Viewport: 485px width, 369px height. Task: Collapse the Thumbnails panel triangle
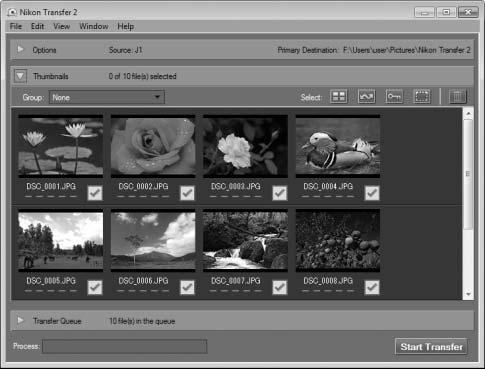[x=20, y=76]
